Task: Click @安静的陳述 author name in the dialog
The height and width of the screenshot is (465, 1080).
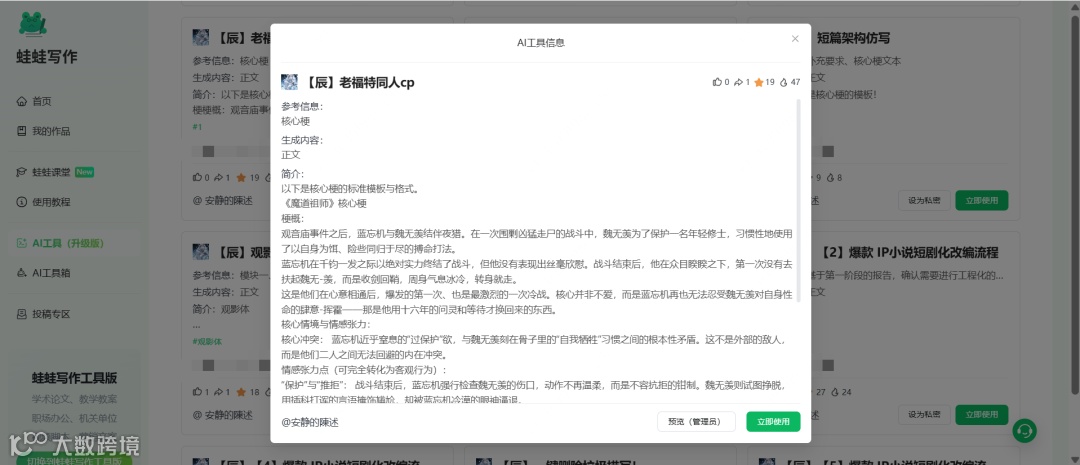Action: (x=310, y=422)
